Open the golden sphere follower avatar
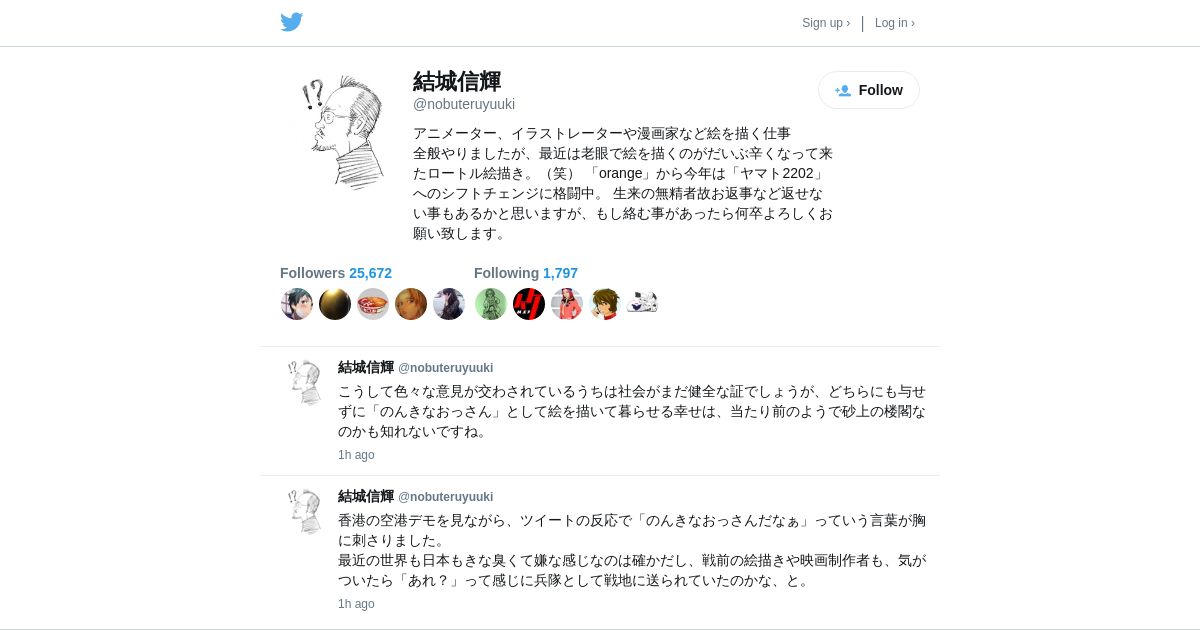The image size is (1200, 630). (x=335, y=304)
